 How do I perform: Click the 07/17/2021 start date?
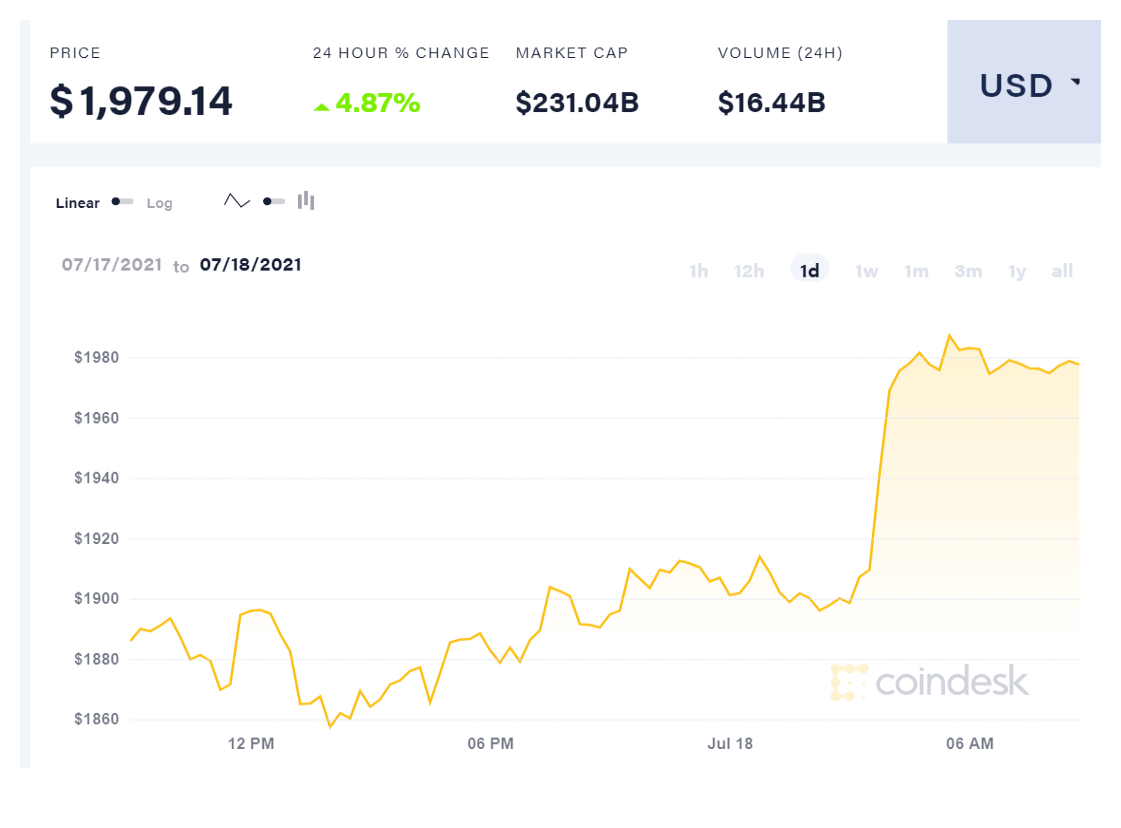tap(112, 265)
